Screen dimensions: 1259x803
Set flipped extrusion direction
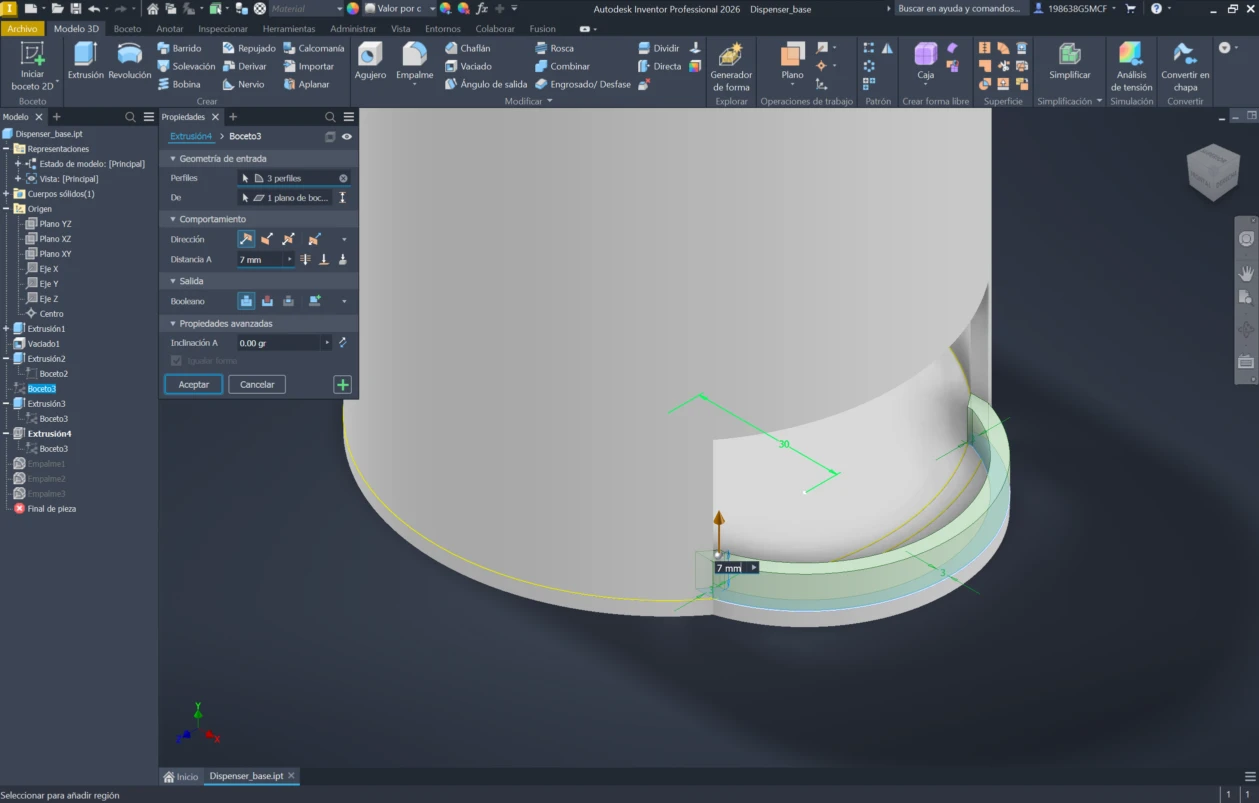point(267,239)
